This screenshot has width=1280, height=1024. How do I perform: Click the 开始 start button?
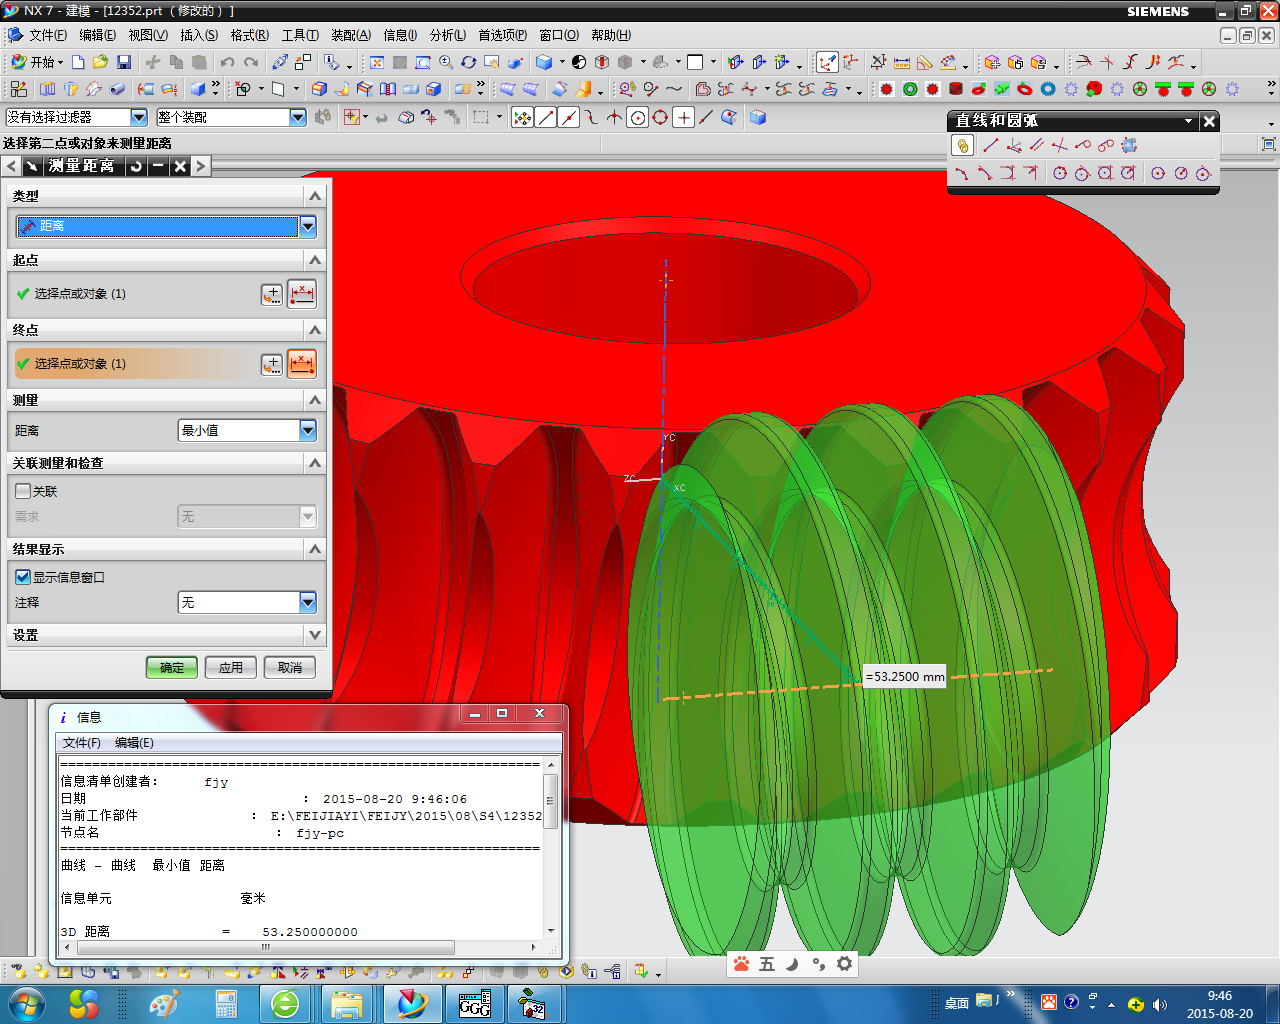(x=36, y=62)
